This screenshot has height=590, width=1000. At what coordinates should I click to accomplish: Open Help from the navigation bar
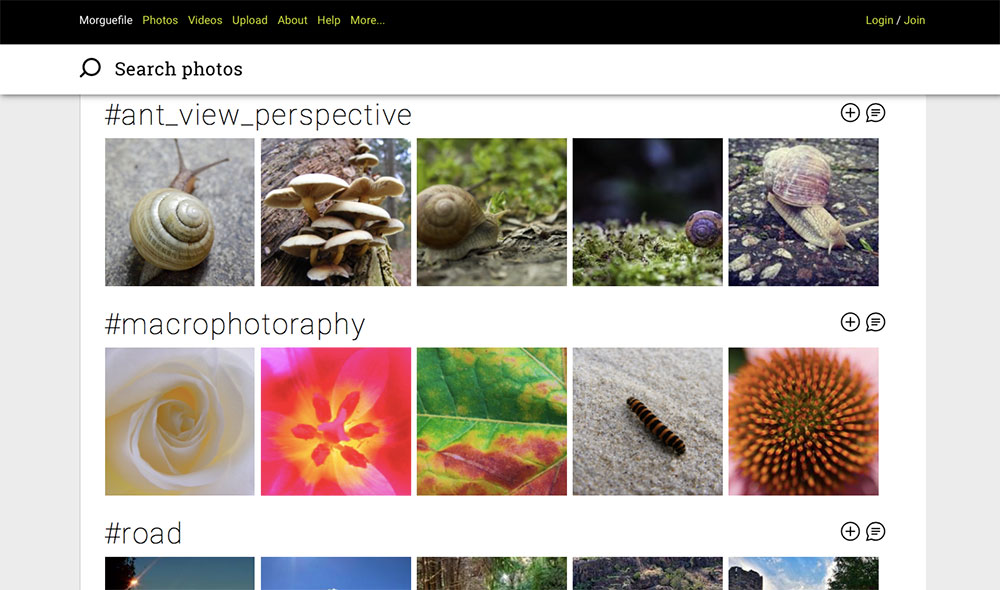(x=328, y=20)
